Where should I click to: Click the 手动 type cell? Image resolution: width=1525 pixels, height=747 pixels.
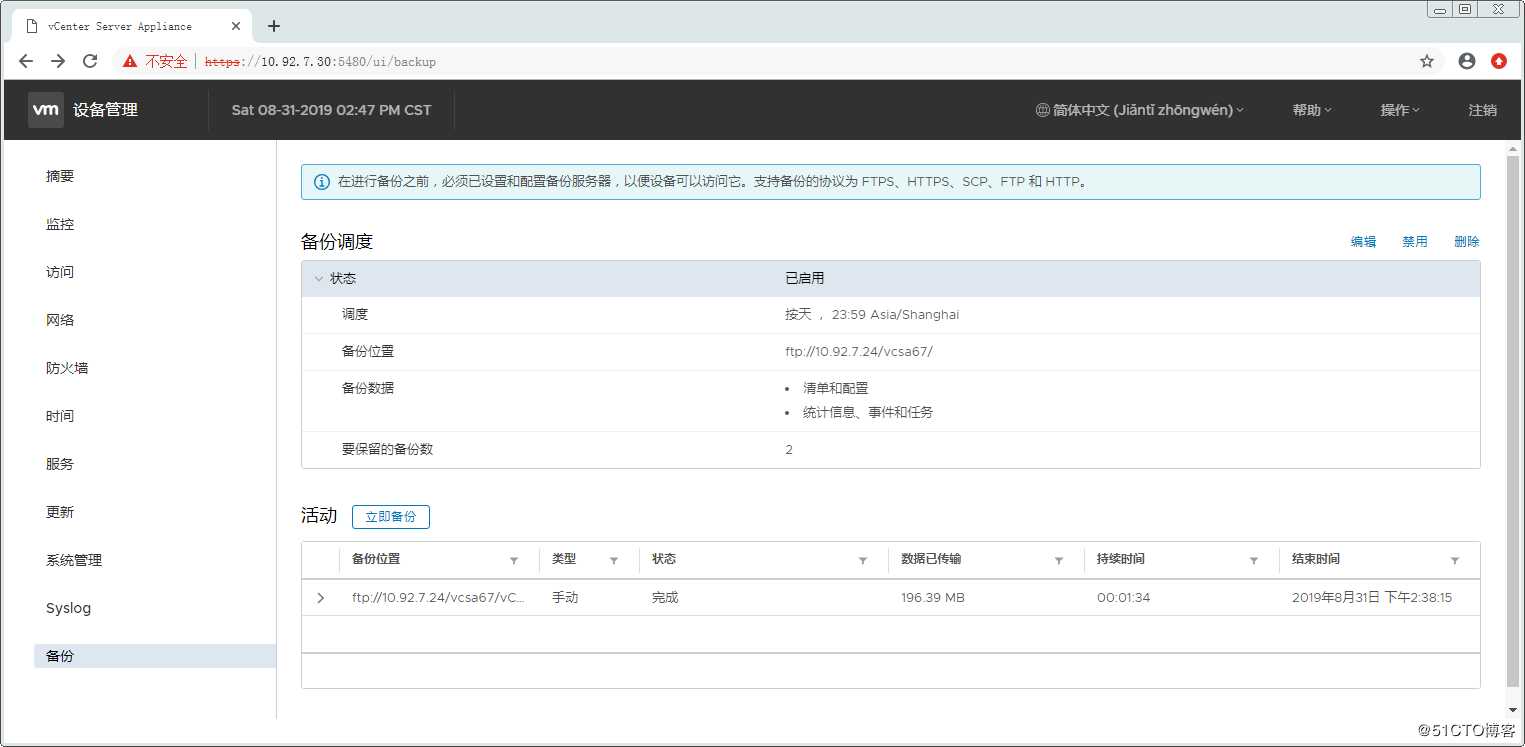coord(565,598)
